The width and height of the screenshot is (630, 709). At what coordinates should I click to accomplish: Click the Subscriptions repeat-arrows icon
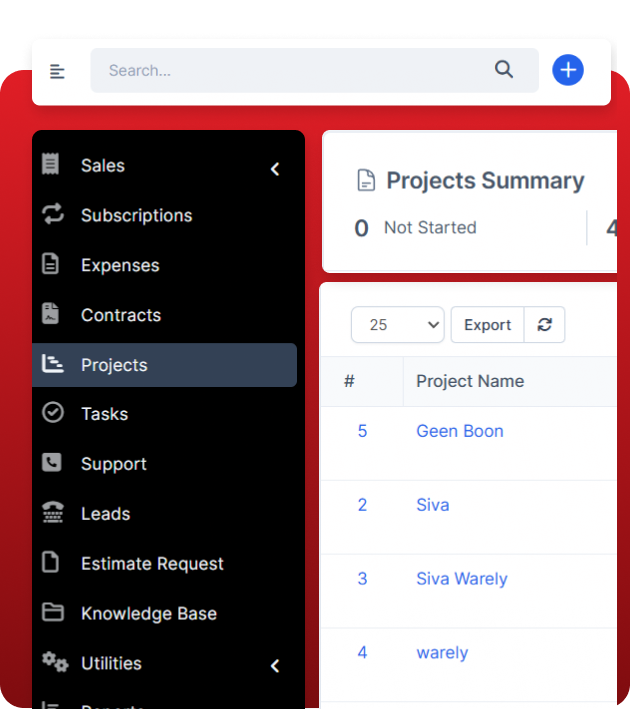[x=52, y=214]
